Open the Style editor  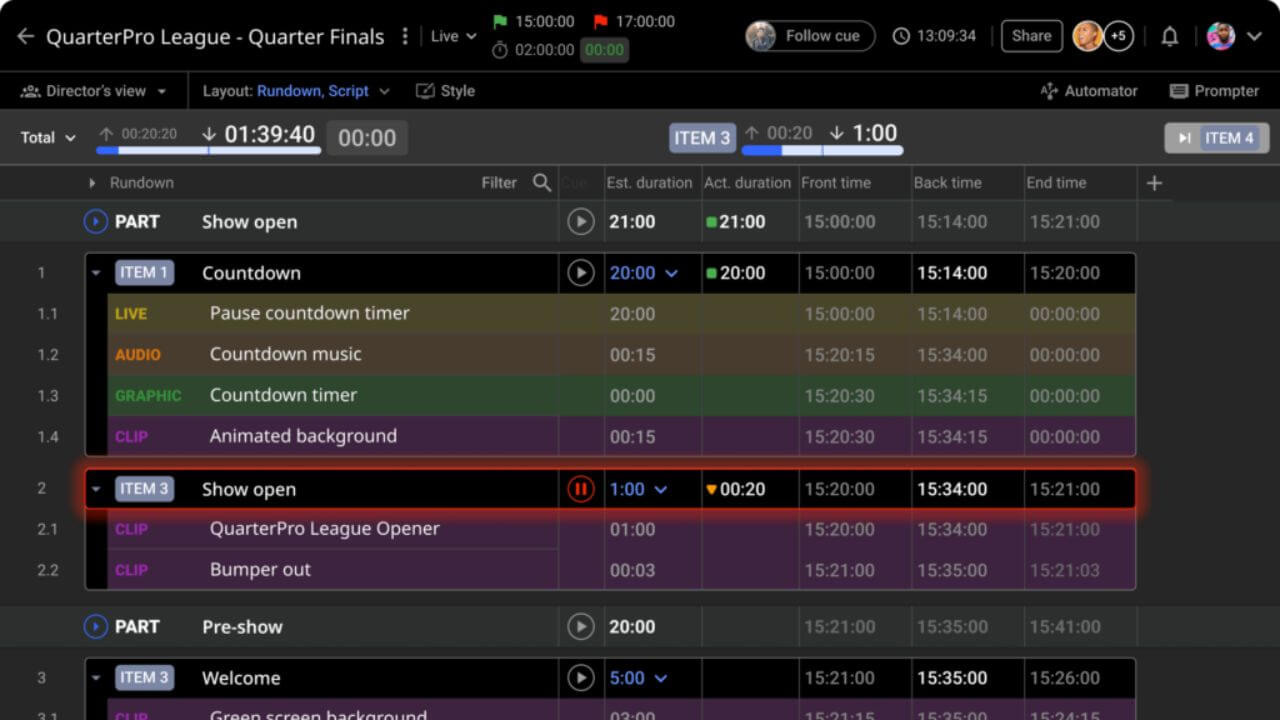point(445,91)
